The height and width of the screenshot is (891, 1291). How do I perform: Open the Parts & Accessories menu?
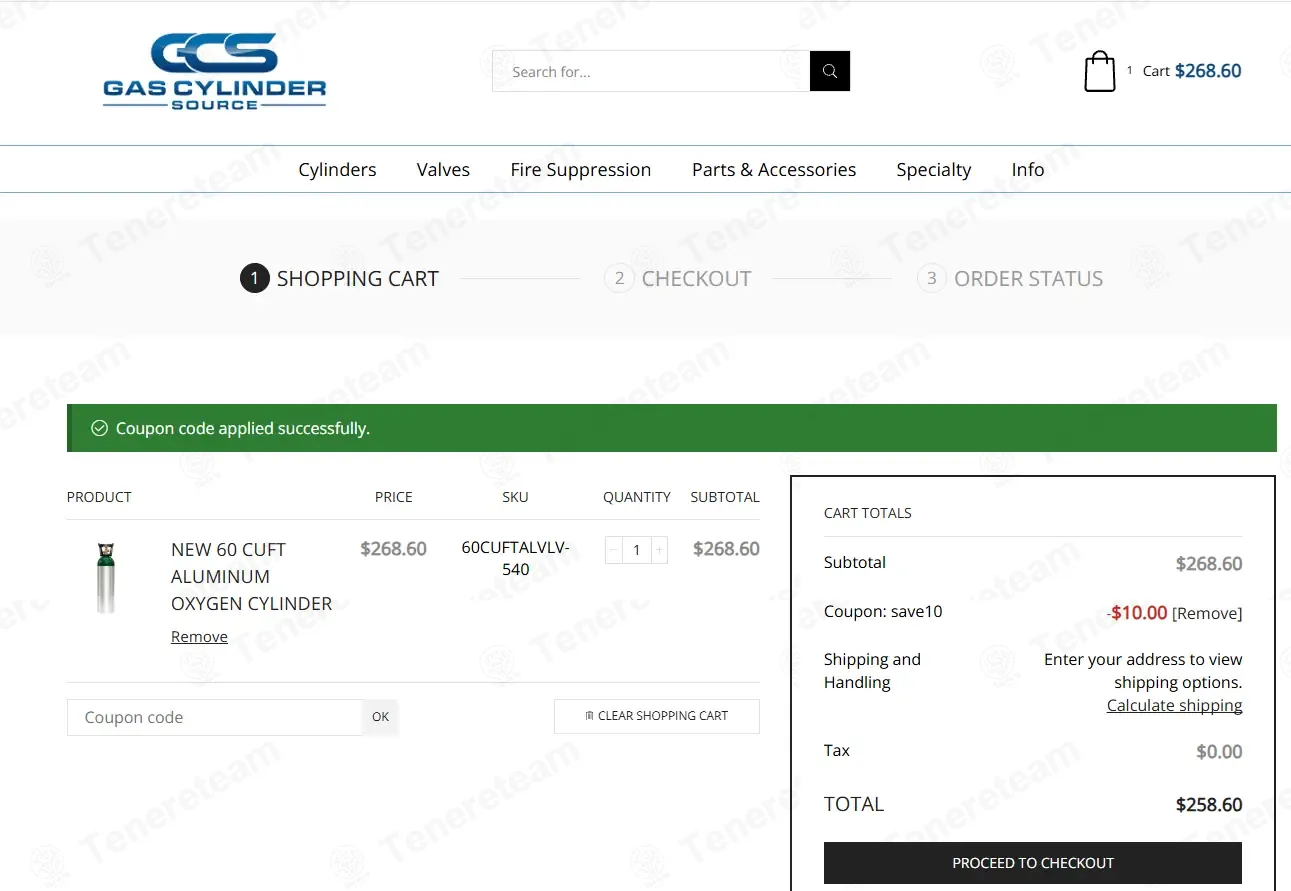(774, 170)
